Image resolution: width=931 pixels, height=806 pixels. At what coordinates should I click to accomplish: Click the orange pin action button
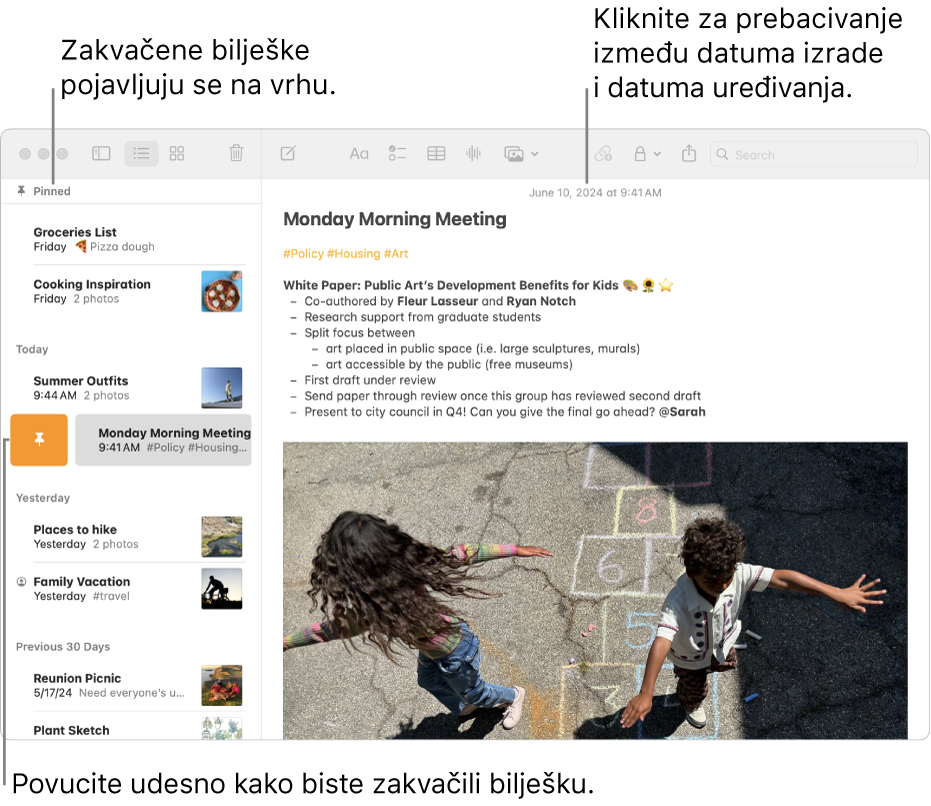point(39,440)
